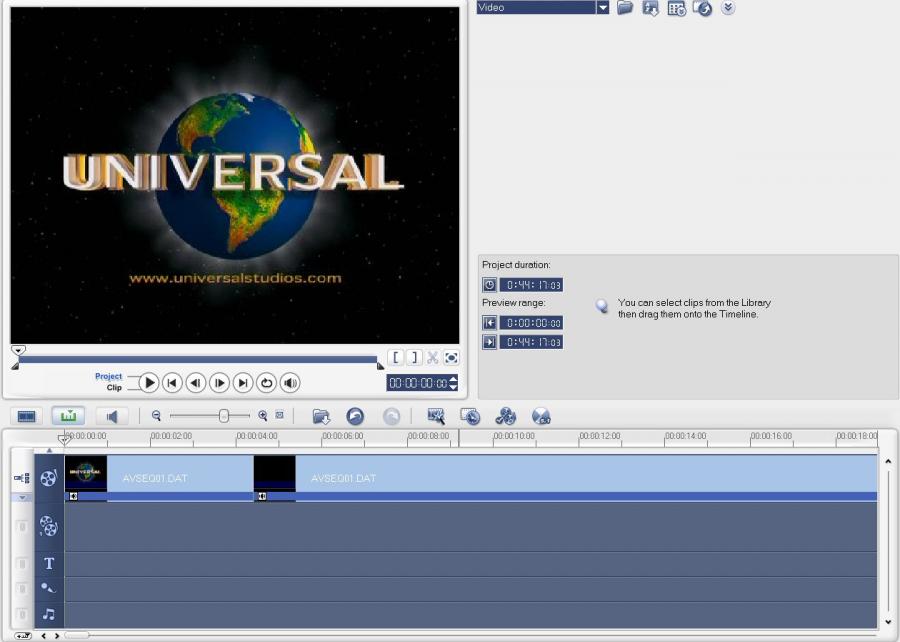
Task: Increase the preview timecode with up arrow
Action: coord(453,379)
